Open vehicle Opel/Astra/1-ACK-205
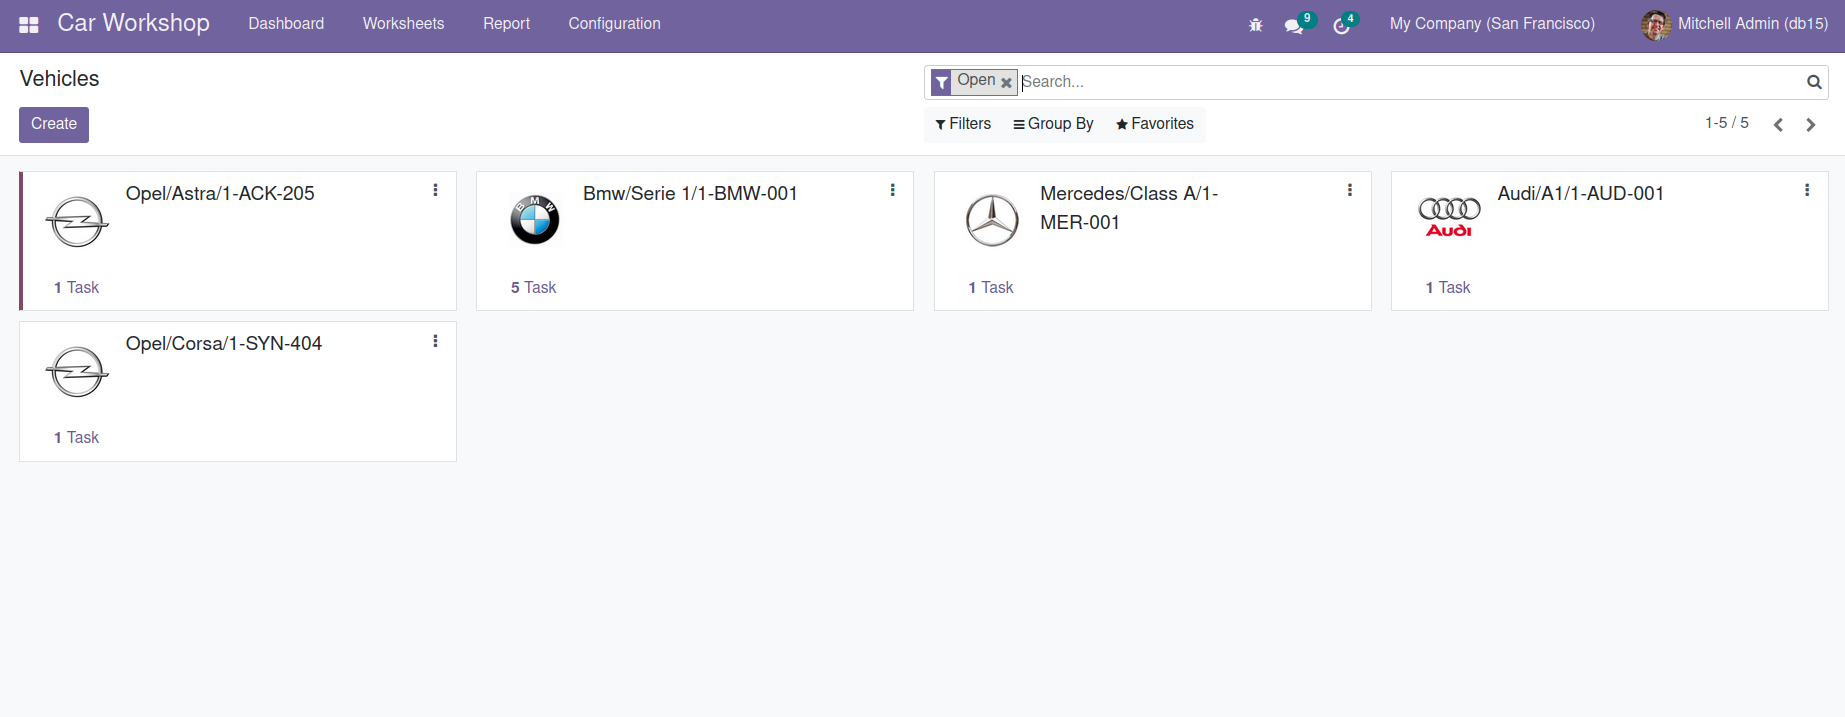The width and height of the screenshot is (1845, 717). coord(220,194)
